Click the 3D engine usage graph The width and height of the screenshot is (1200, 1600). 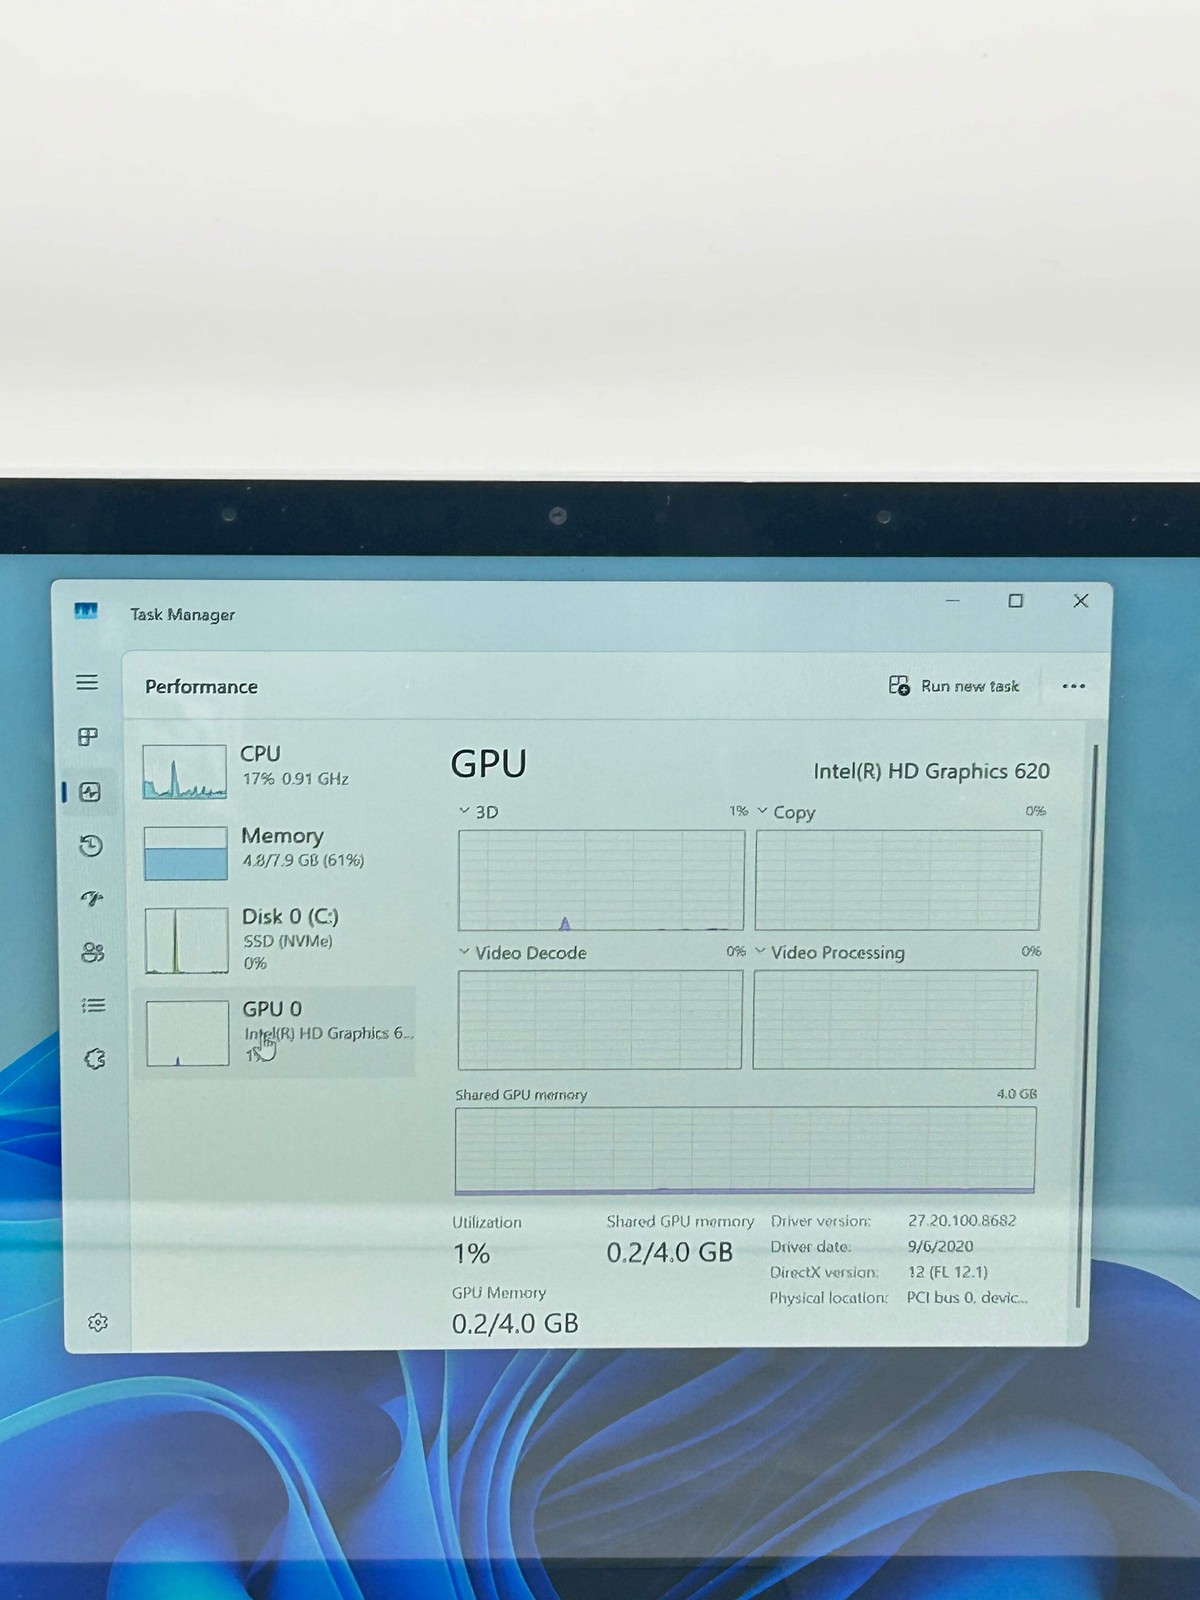pos(601,880)
